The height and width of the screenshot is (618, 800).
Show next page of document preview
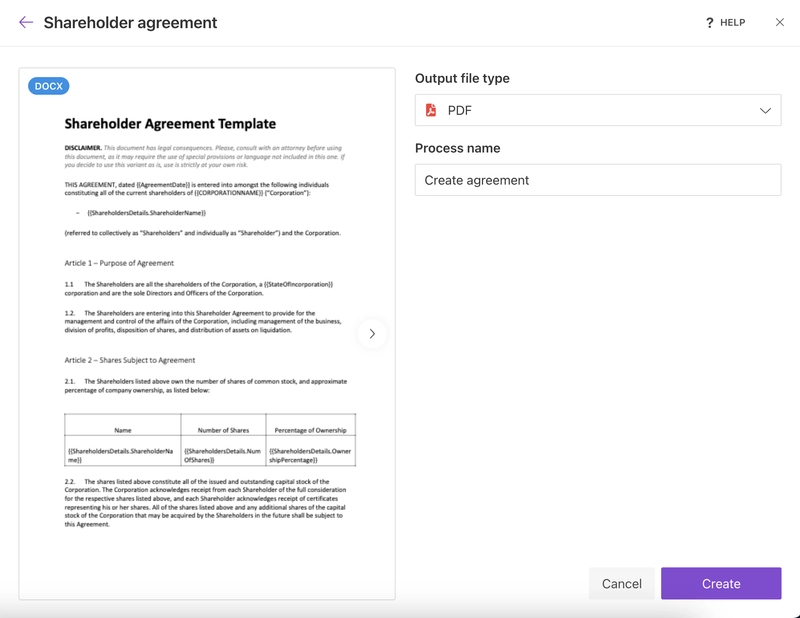pos(372,334)
